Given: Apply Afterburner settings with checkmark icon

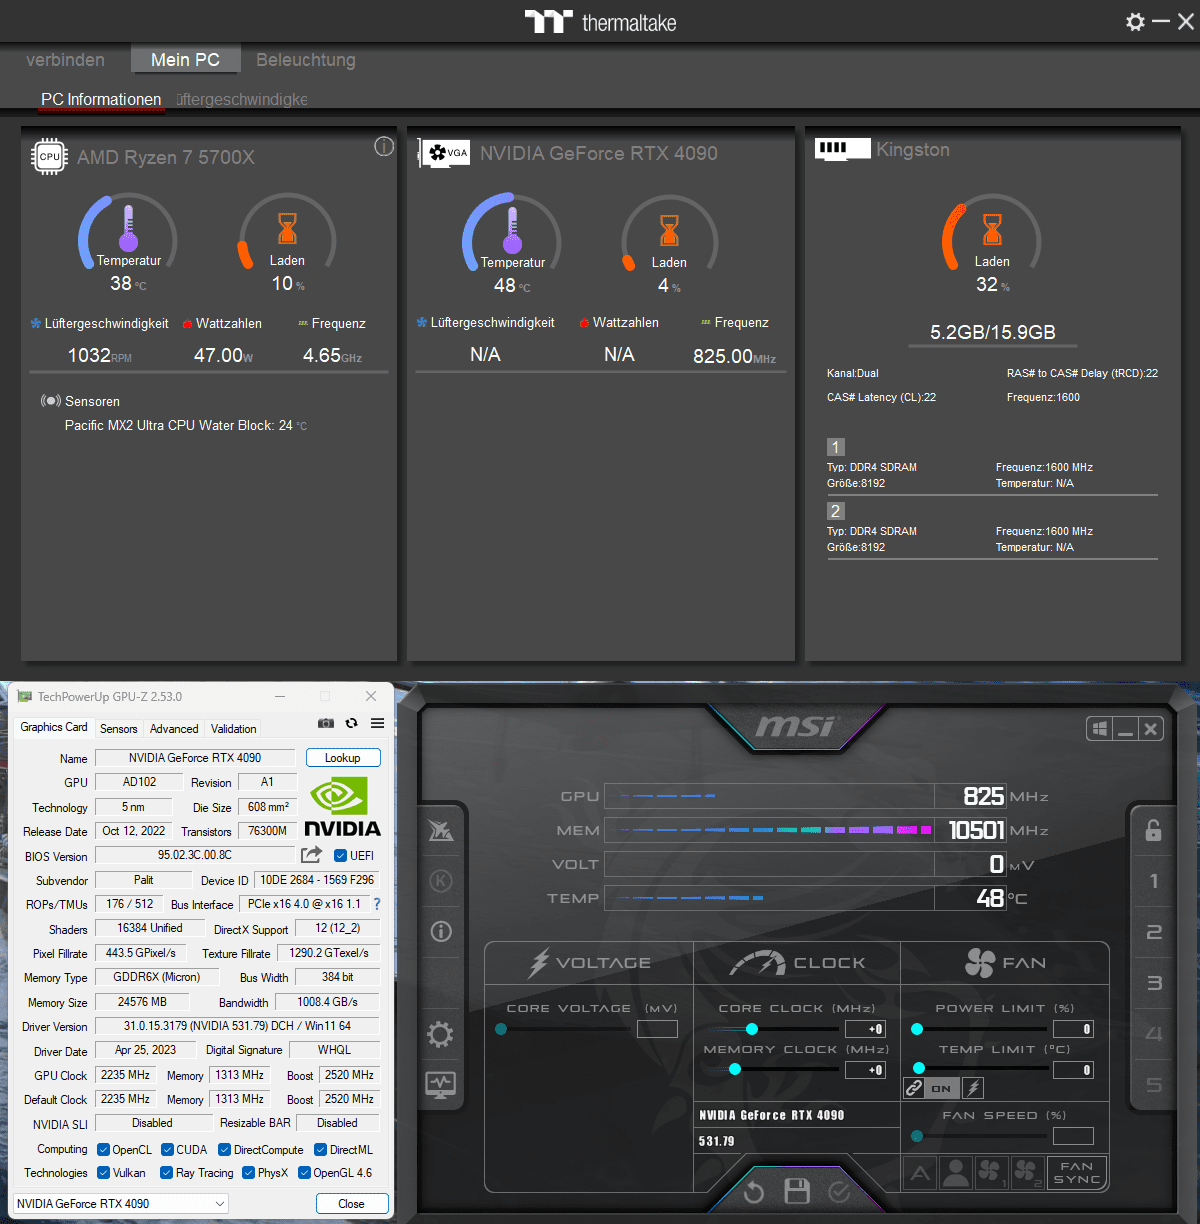Looking at the screenshot, I should coord(840,1191).
